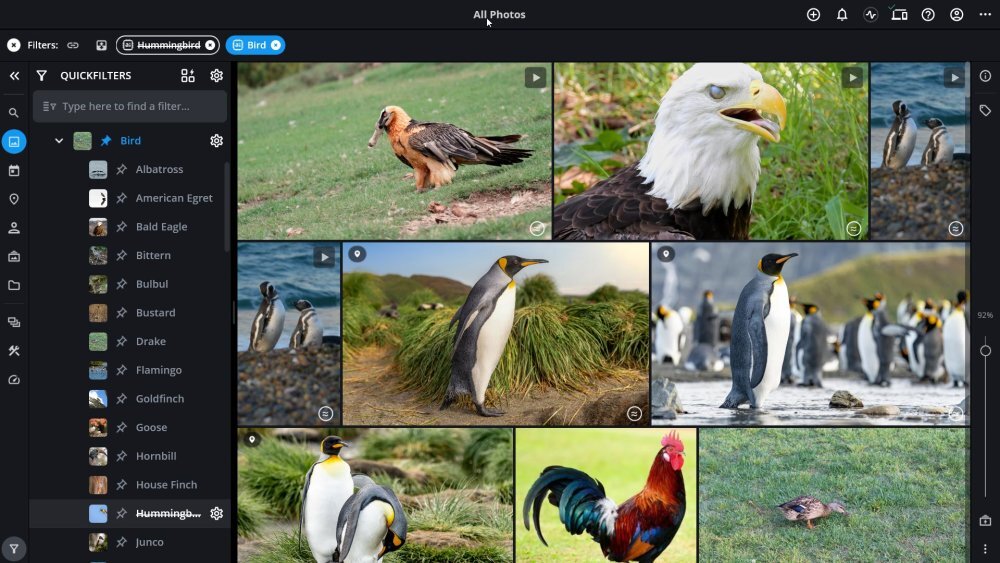The height and width of the screenshot is (563, 1000).
Task: Click the add (plus) icon in top bar
Action: [813, 15]
